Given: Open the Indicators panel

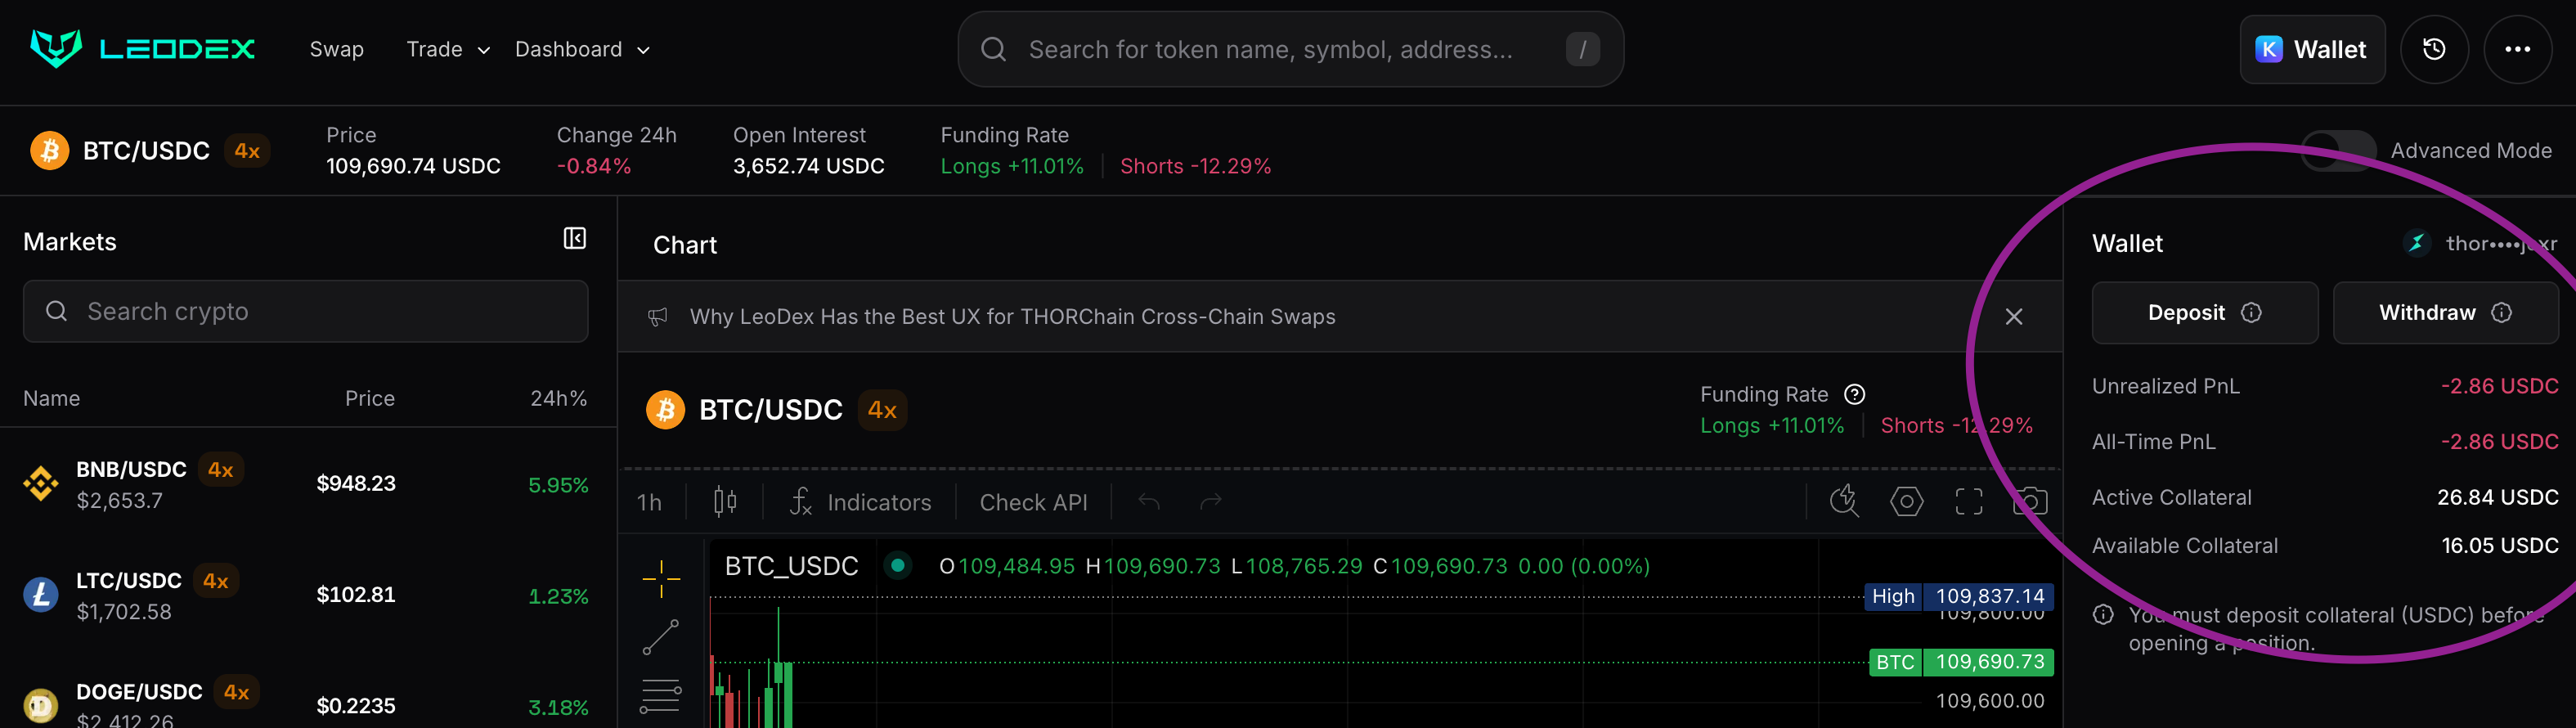Looking at the screenshot, I should coord(860,502).
